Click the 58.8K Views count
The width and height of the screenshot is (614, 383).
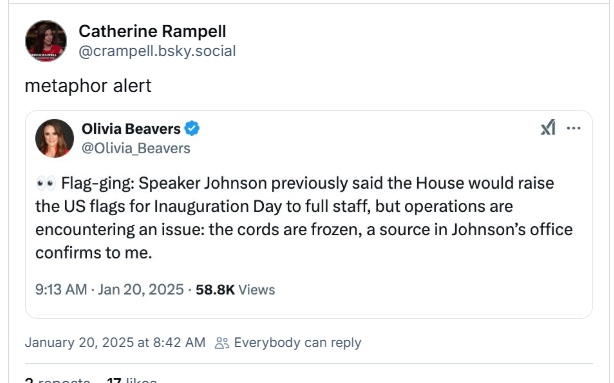click(235, 290)
